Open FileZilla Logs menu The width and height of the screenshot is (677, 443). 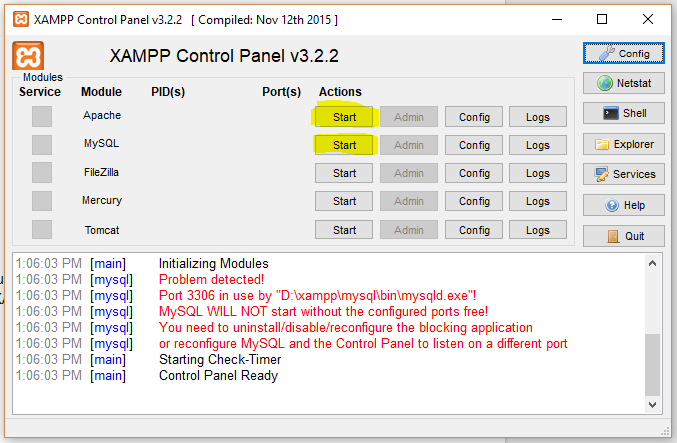tap(538, 173)
